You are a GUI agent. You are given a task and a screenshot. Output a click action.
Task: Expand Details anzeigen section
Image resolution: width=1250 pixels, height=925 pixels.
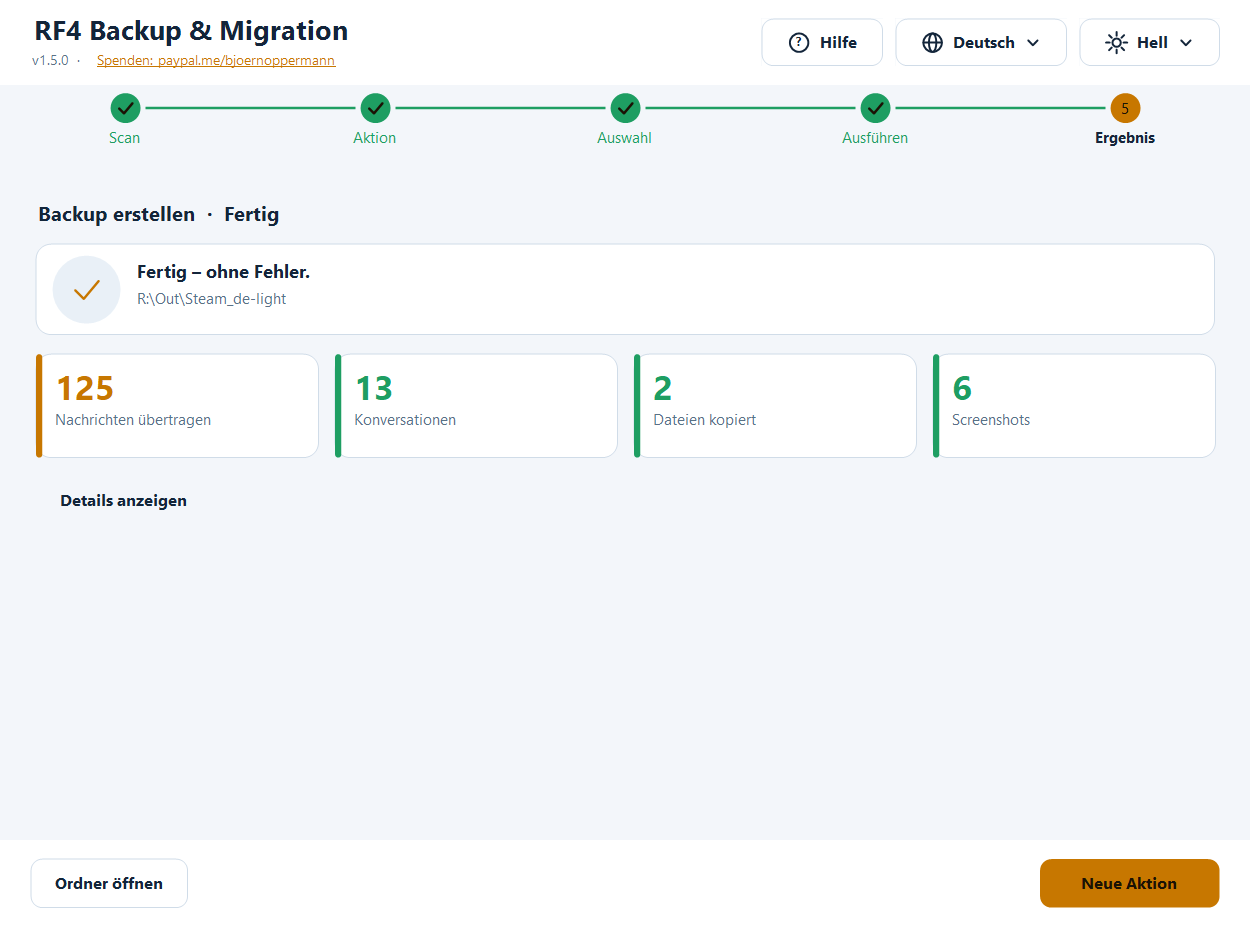pos(123,501)
